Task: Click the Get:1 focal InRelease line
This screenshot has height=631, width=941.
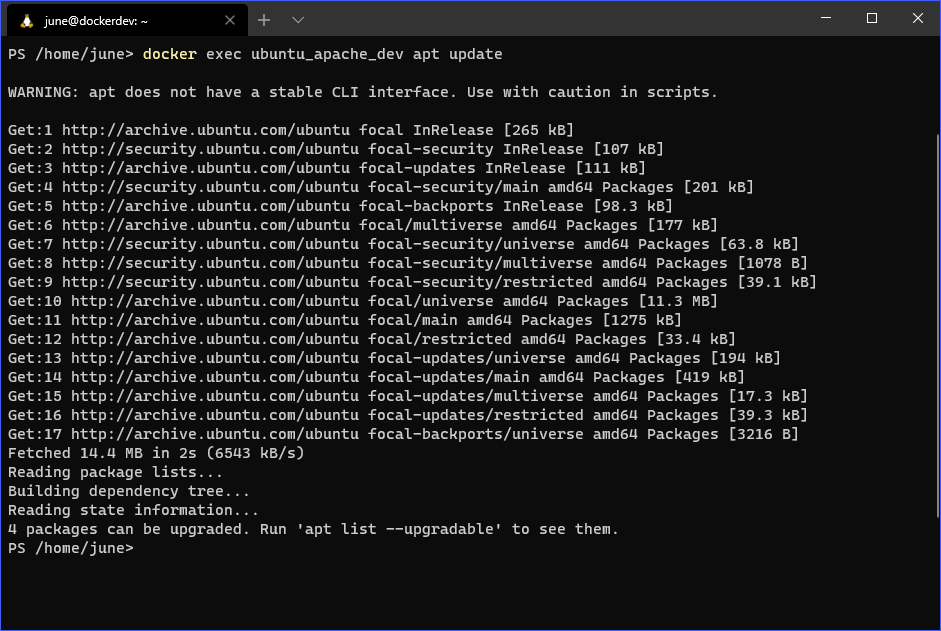Action: [290, 130]
